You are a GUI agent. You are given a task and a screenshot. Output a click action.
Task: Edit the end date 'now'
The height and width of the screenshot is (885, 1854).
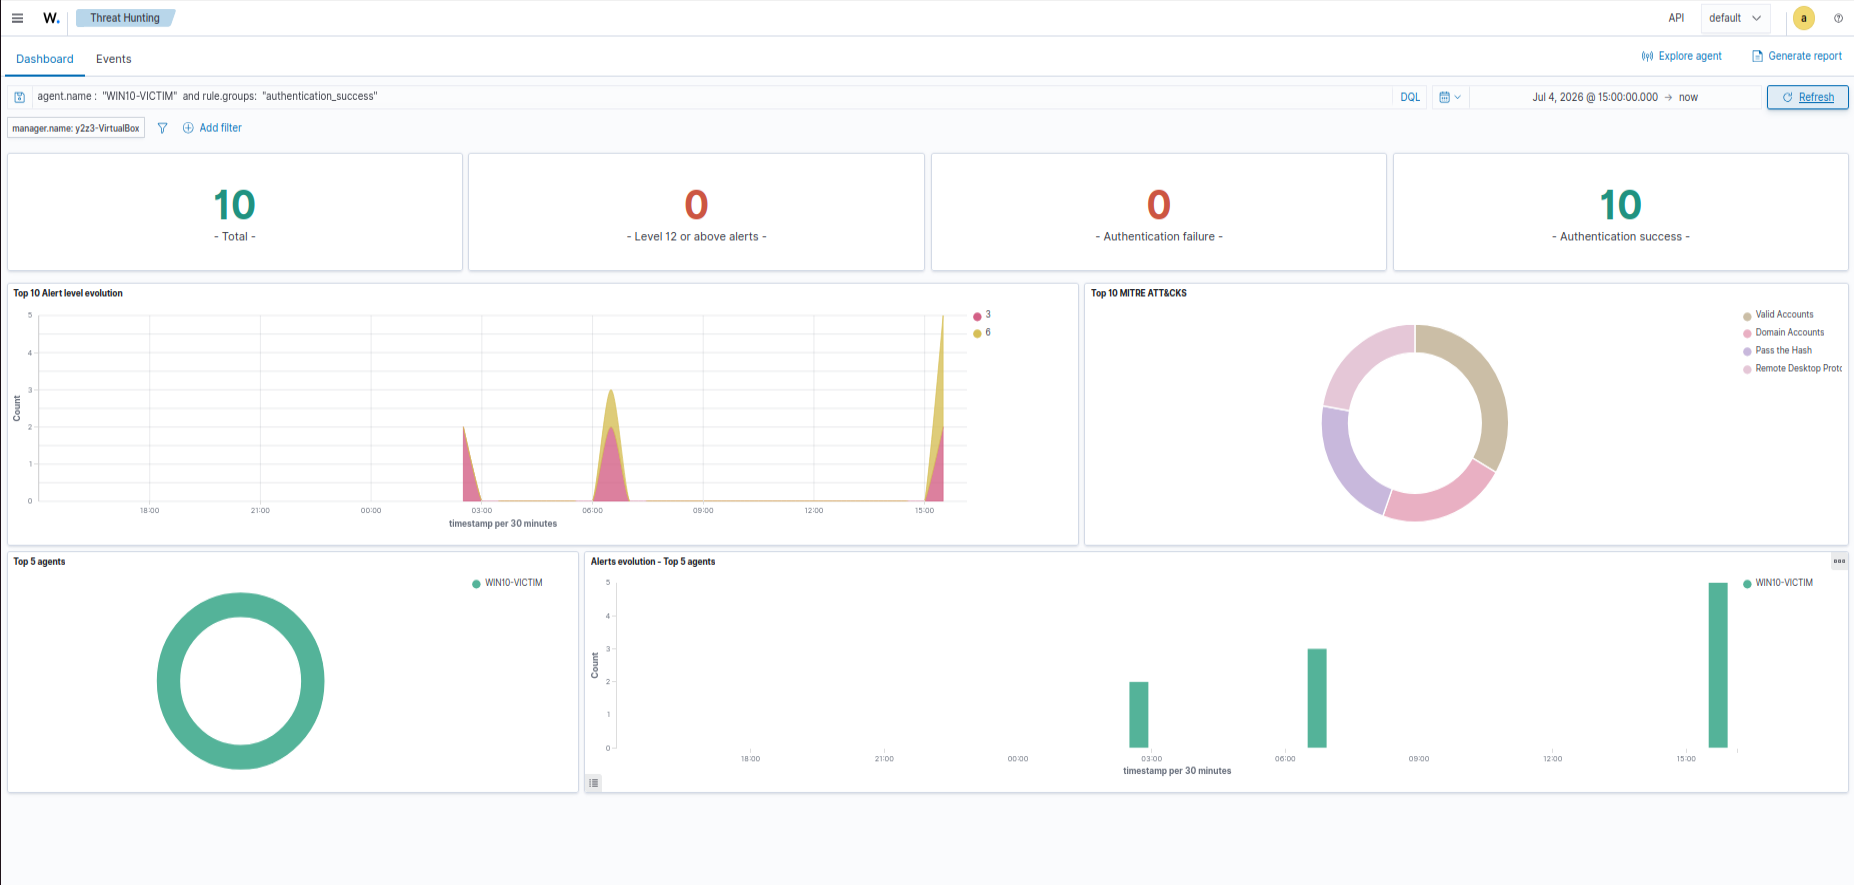[x=1688, y=97]
